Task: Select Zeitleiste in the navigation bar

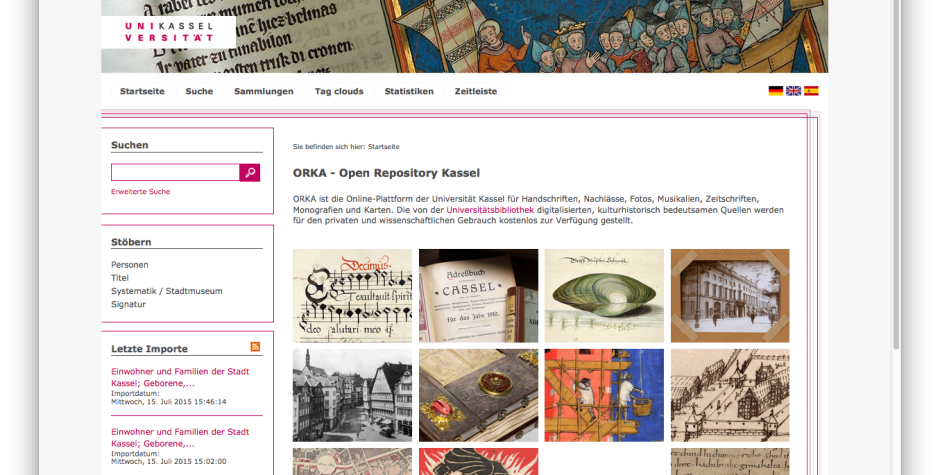Action: (475, 91)
